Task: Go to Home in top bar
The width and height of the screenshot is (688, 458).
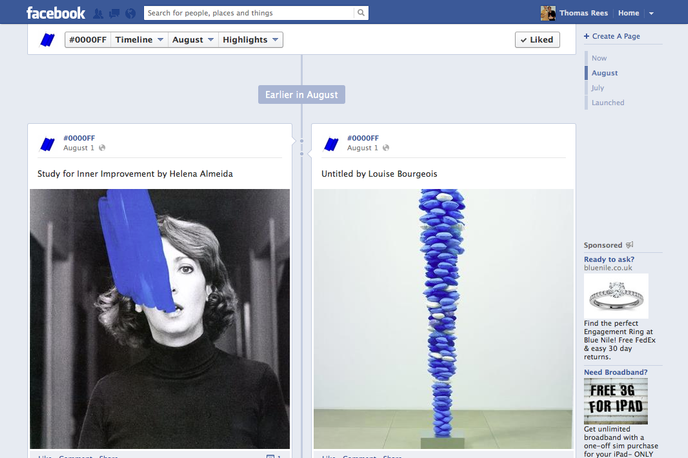Action: (628, 14)
